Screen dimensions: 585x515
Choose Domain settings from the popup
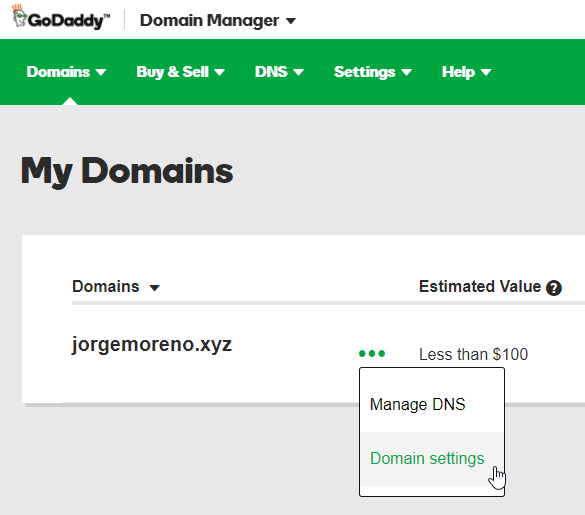click(432, 459)
